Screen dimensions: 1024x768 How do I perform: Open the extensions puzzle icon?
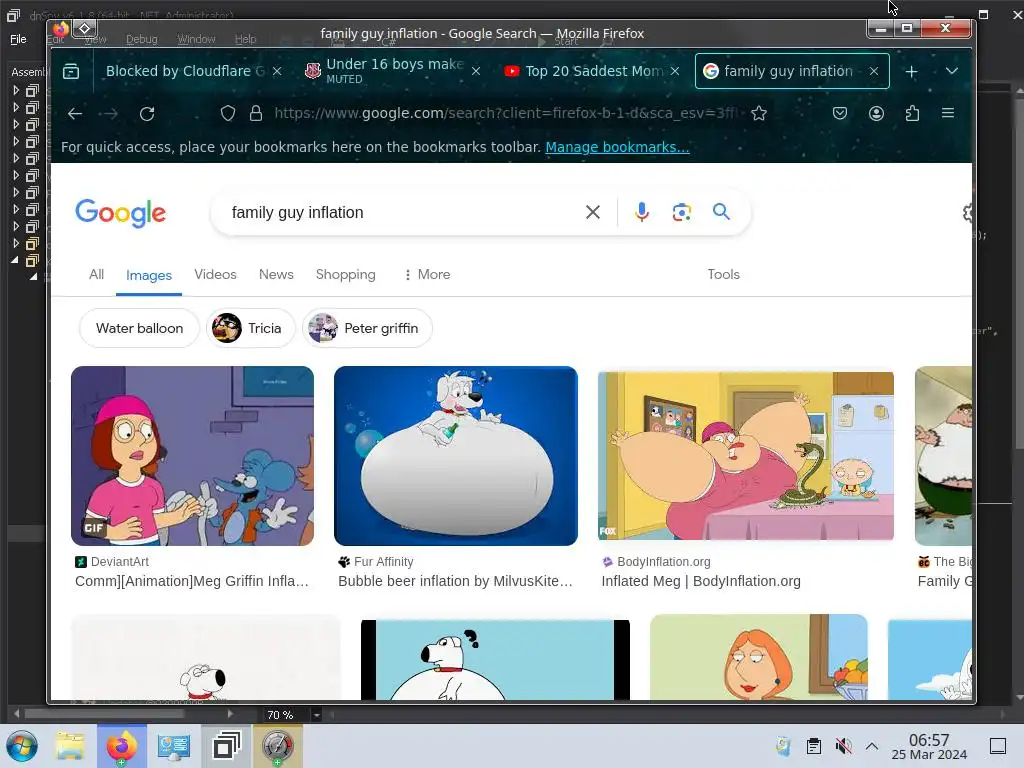[912, 114]
